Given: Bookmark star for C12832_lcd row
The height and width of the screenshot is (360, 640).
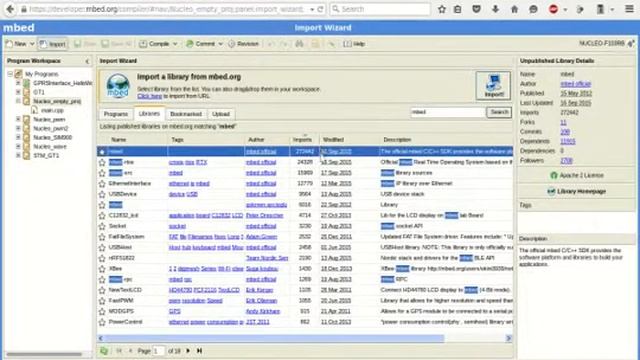Looking at the screenshot, I should pos(102,216).
